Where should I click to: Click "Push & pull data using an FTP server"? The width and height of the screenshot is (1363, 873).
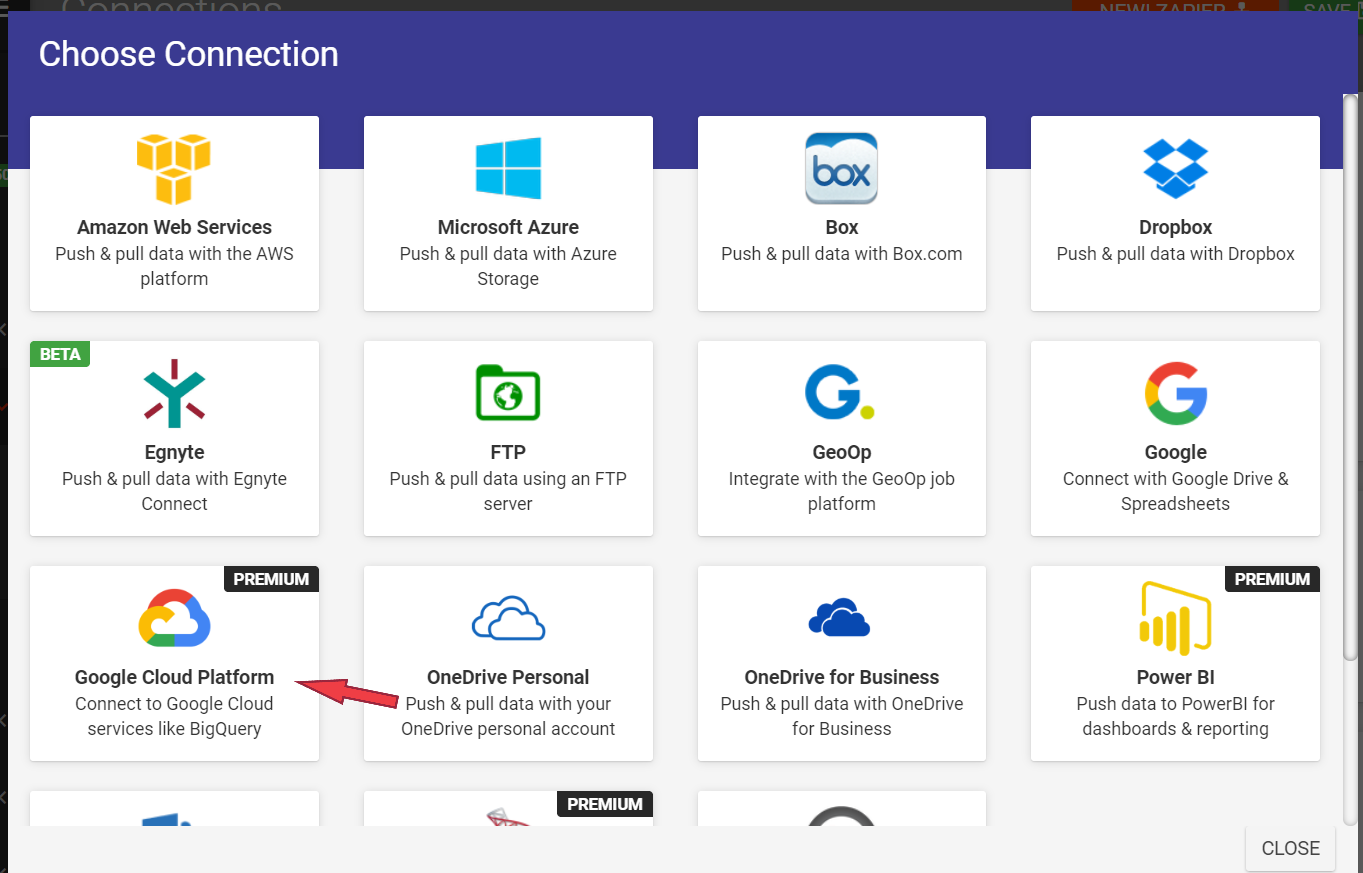(508, 491)
